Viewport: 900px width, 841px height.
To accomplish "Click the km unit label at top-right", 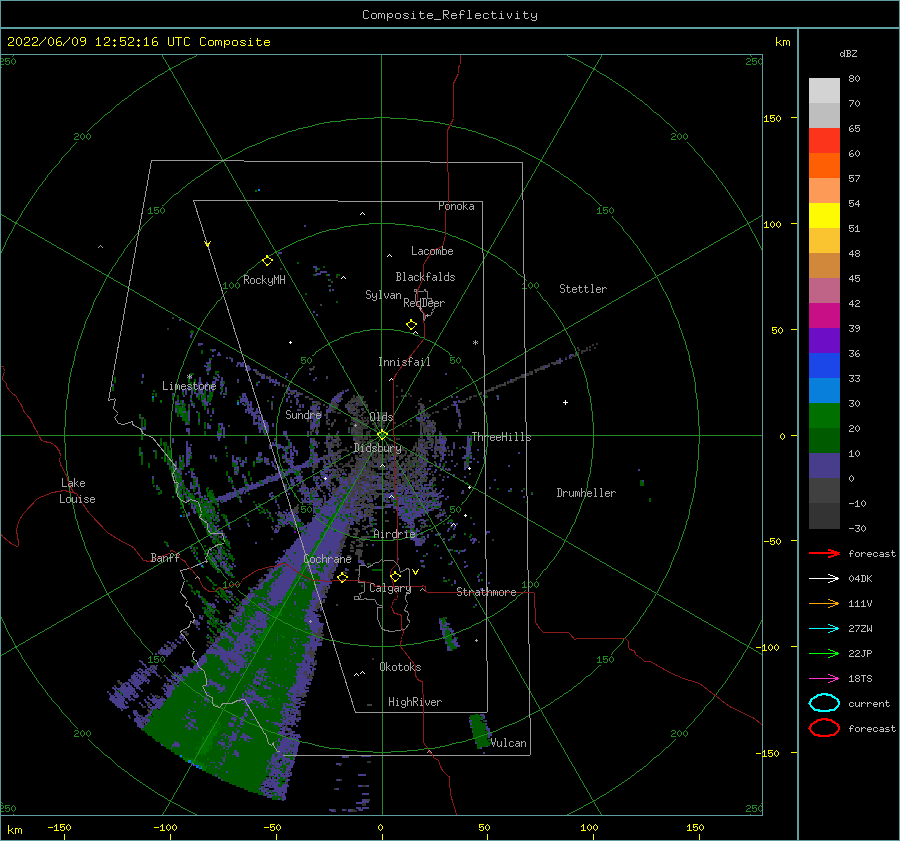I will click(782, 42).
